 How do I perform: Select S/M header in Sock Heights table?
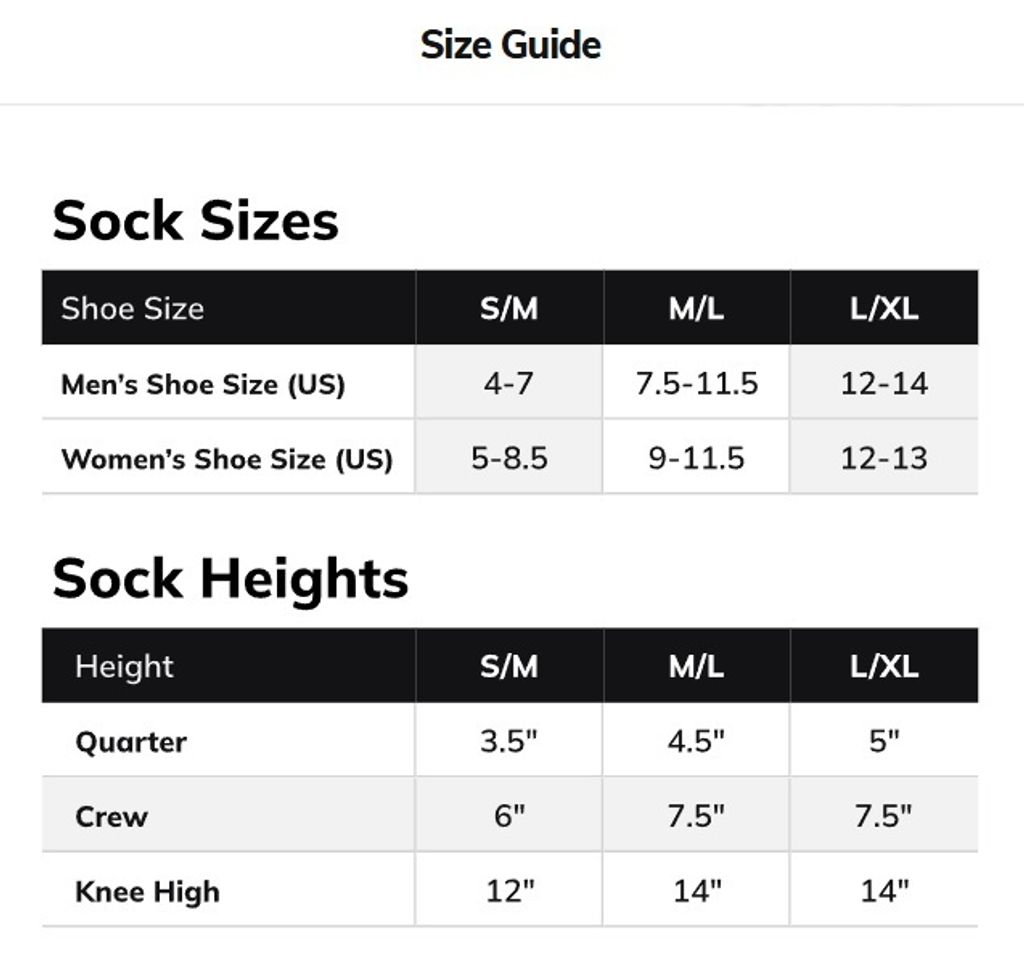509,666
